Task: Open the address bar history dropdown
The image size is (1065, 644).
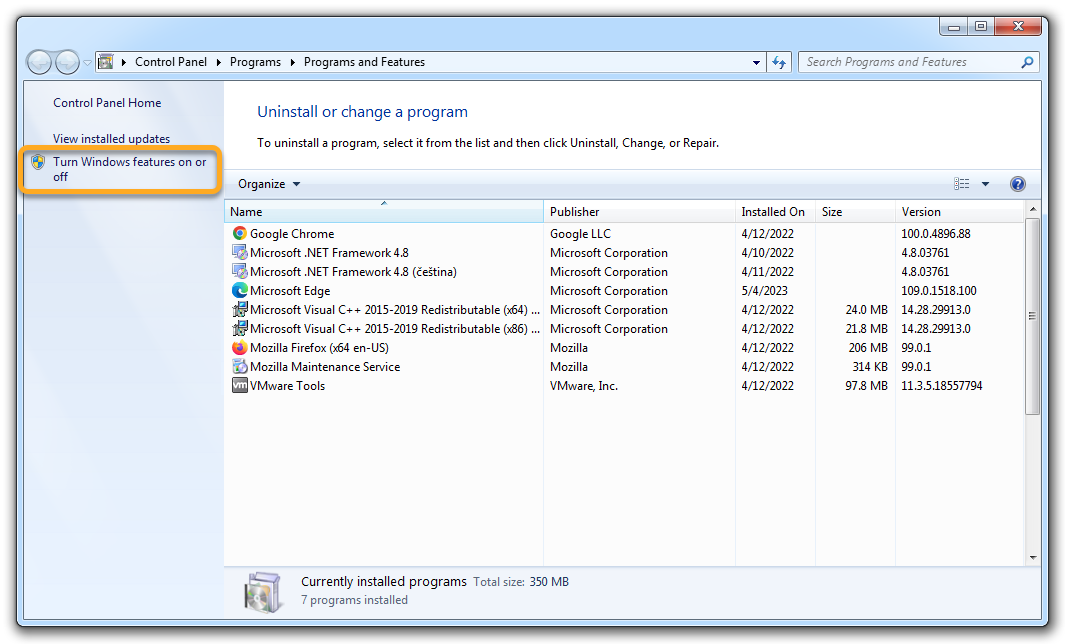Action: click(757, 62)
